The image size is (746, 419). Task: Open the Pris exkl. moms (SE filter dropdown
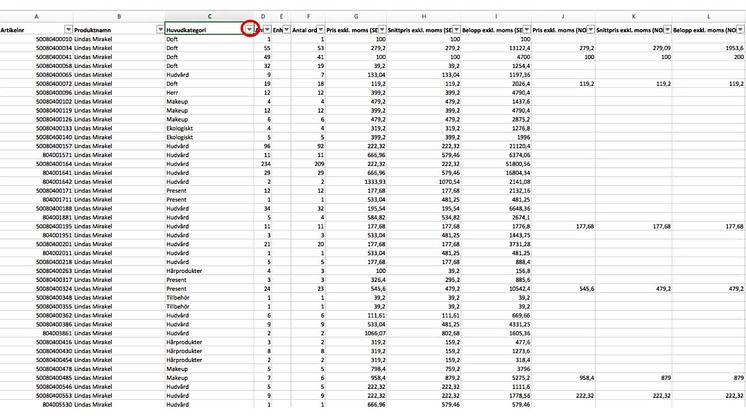pyautogui.click(x=382, y=29)
